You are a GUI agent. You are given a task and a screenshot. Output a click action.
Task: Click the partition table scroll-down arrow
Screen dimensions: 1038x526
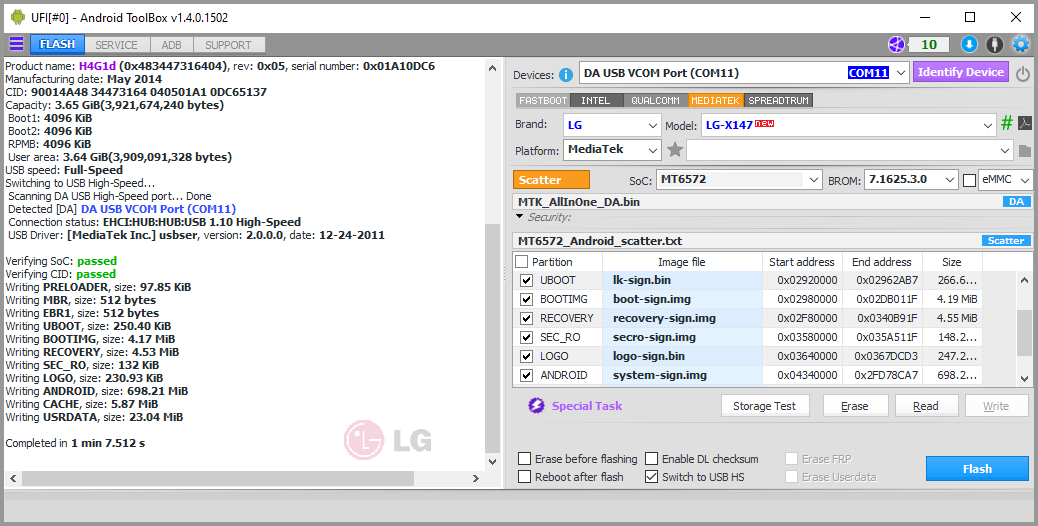tap(1024, 378)
